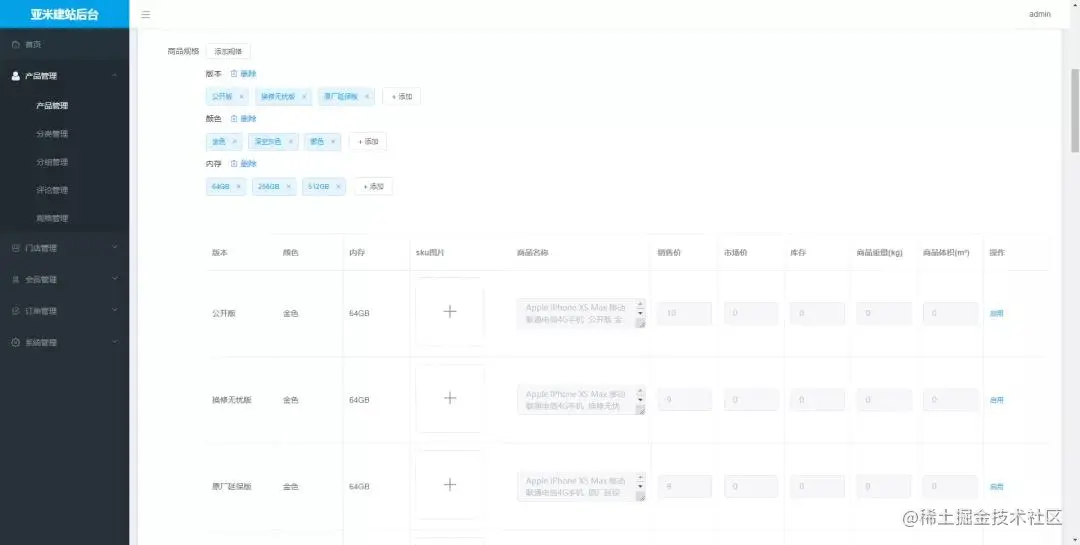Click the 销售价 column header
This screenshot has width=1080, height=545.
tap(669, 253)
